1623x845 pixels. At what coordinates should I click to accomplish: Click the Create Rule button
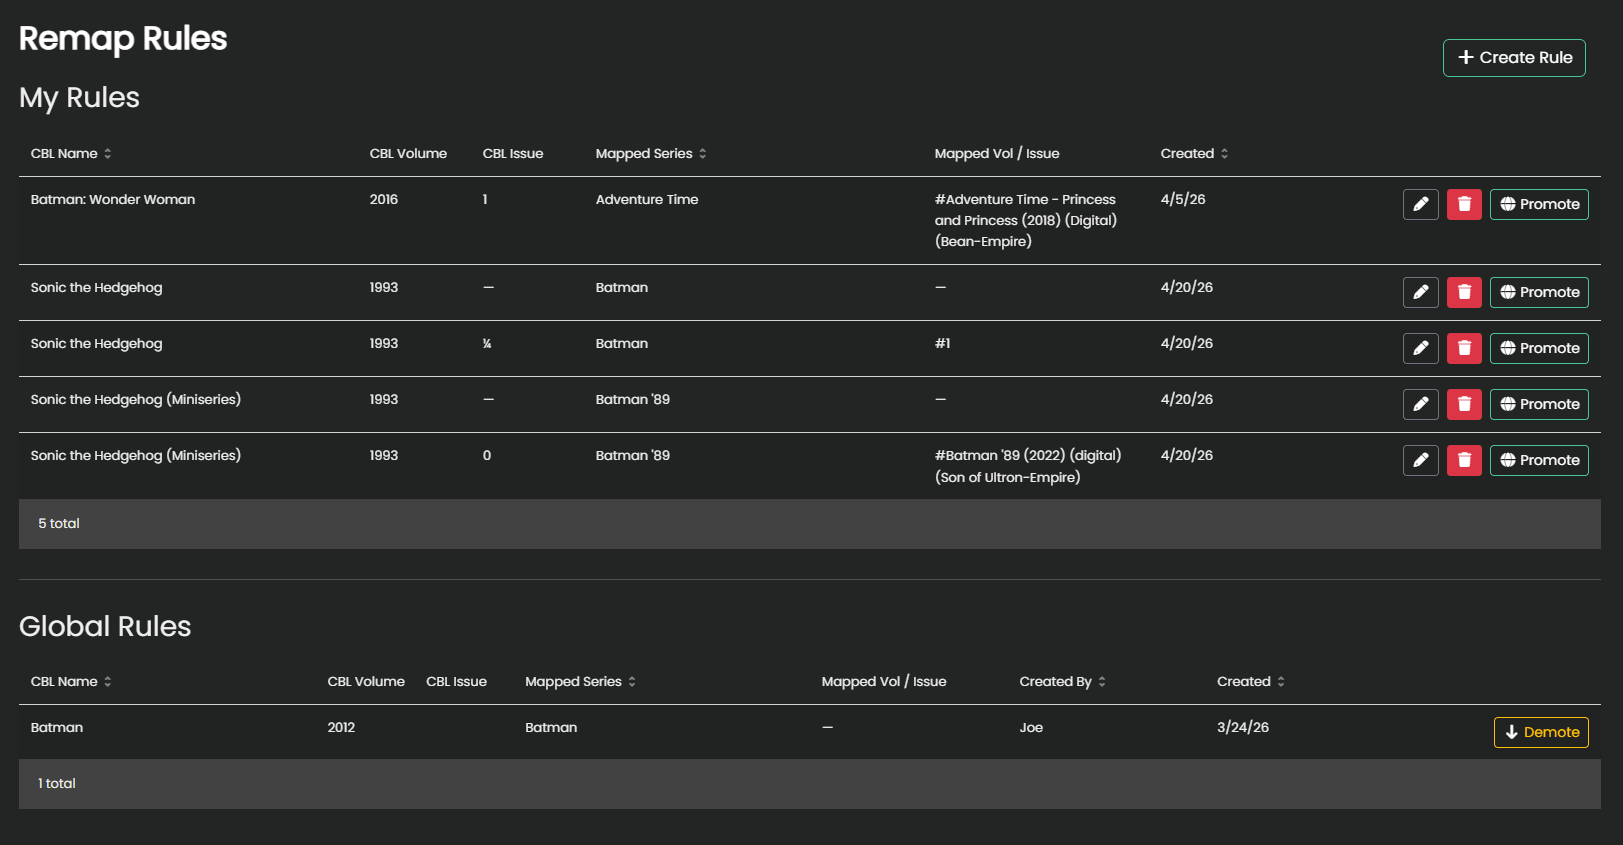pos(1514,58)
